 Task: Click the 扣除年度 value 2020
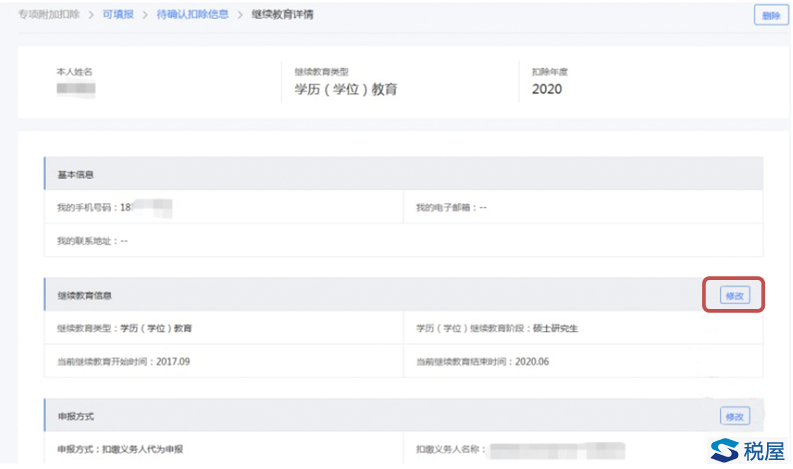[x=546, y=89]
